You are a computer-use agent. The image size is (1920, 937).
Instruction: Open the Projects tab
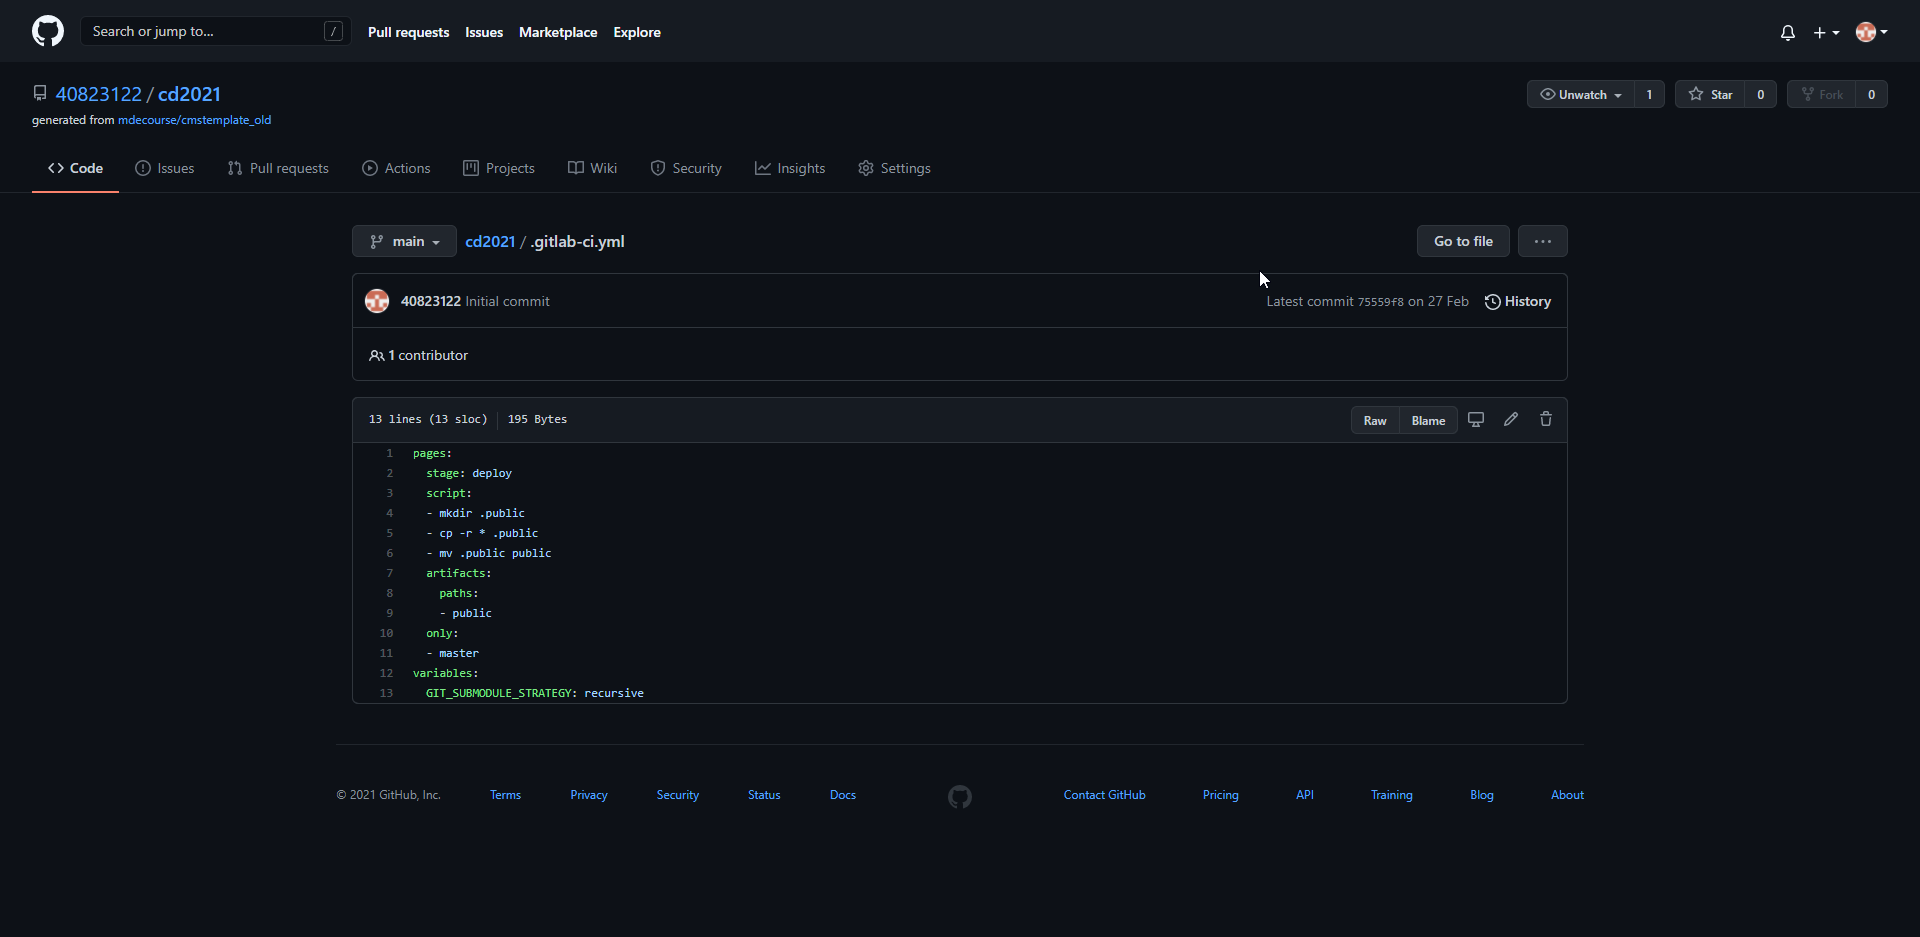tap(499, 168)
